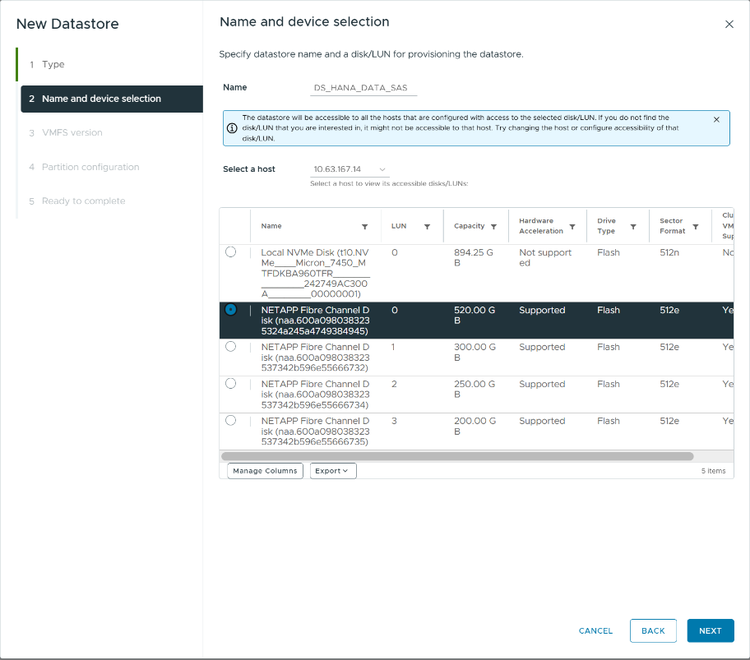Click the Local NVMe Disk name text
750x660 pixels.
click(x=315, y=273)
